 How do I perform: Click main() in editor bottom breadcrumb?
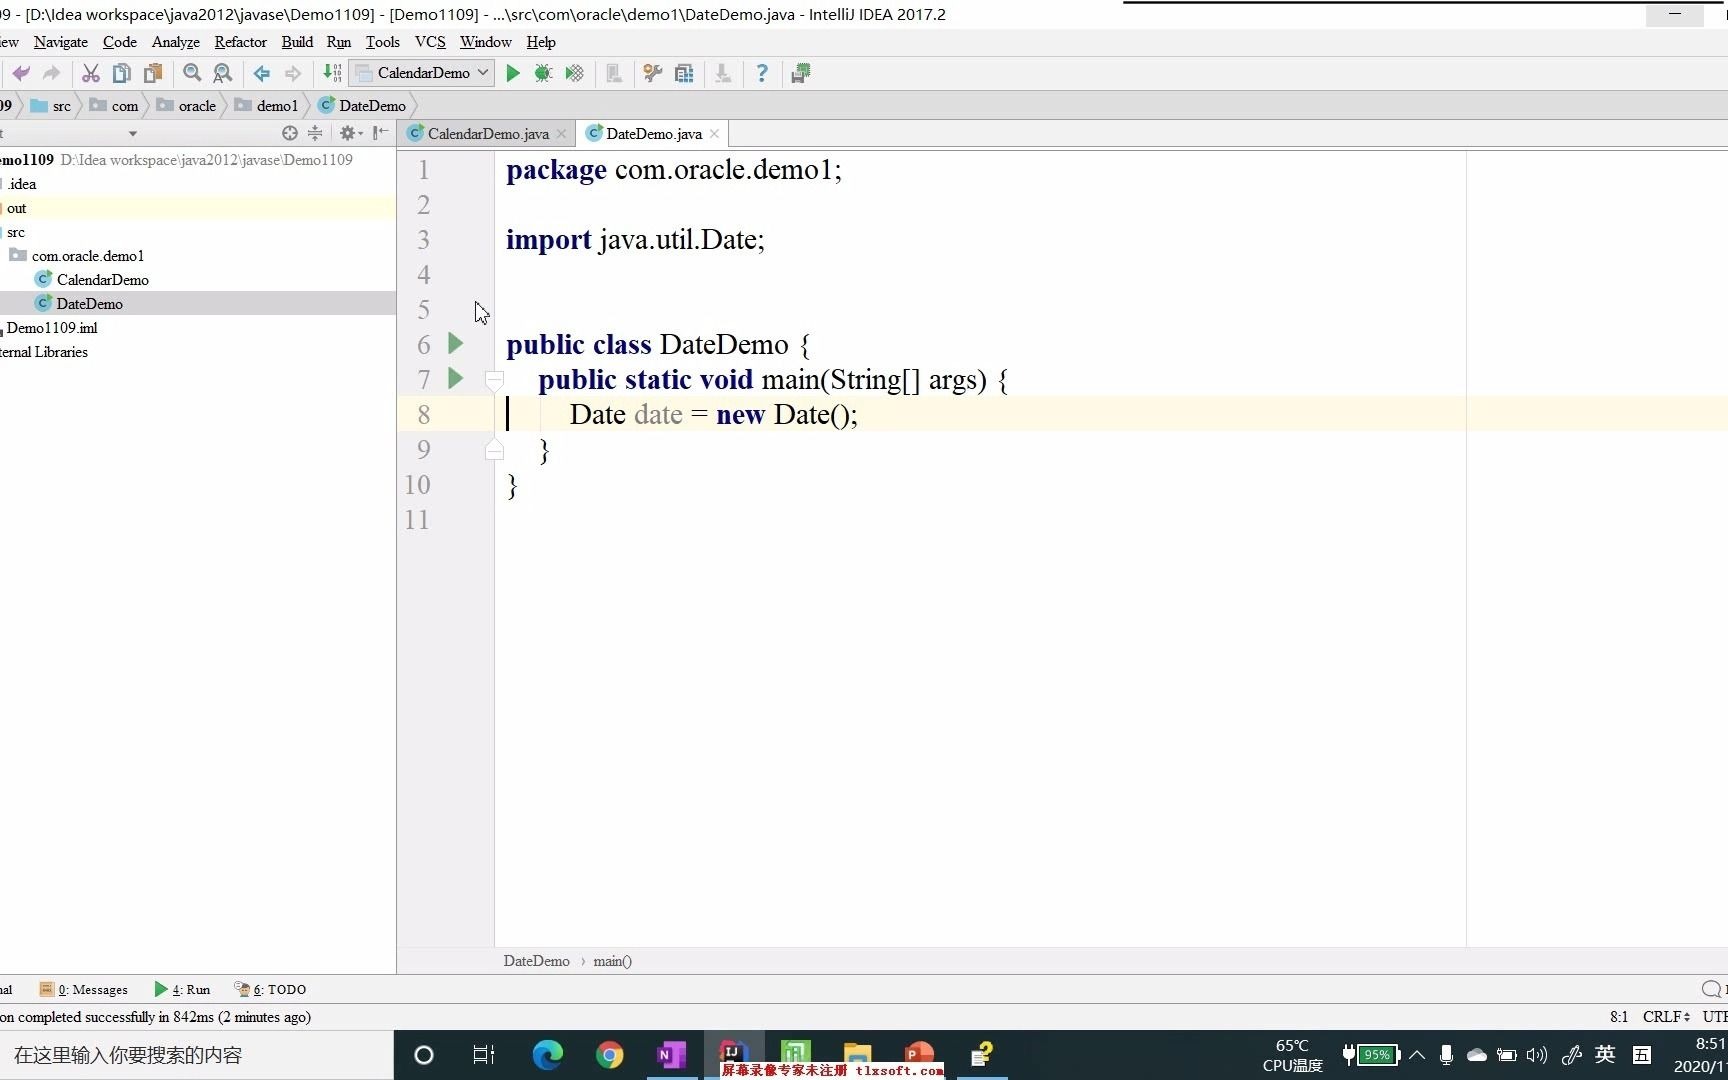point(612,961)
